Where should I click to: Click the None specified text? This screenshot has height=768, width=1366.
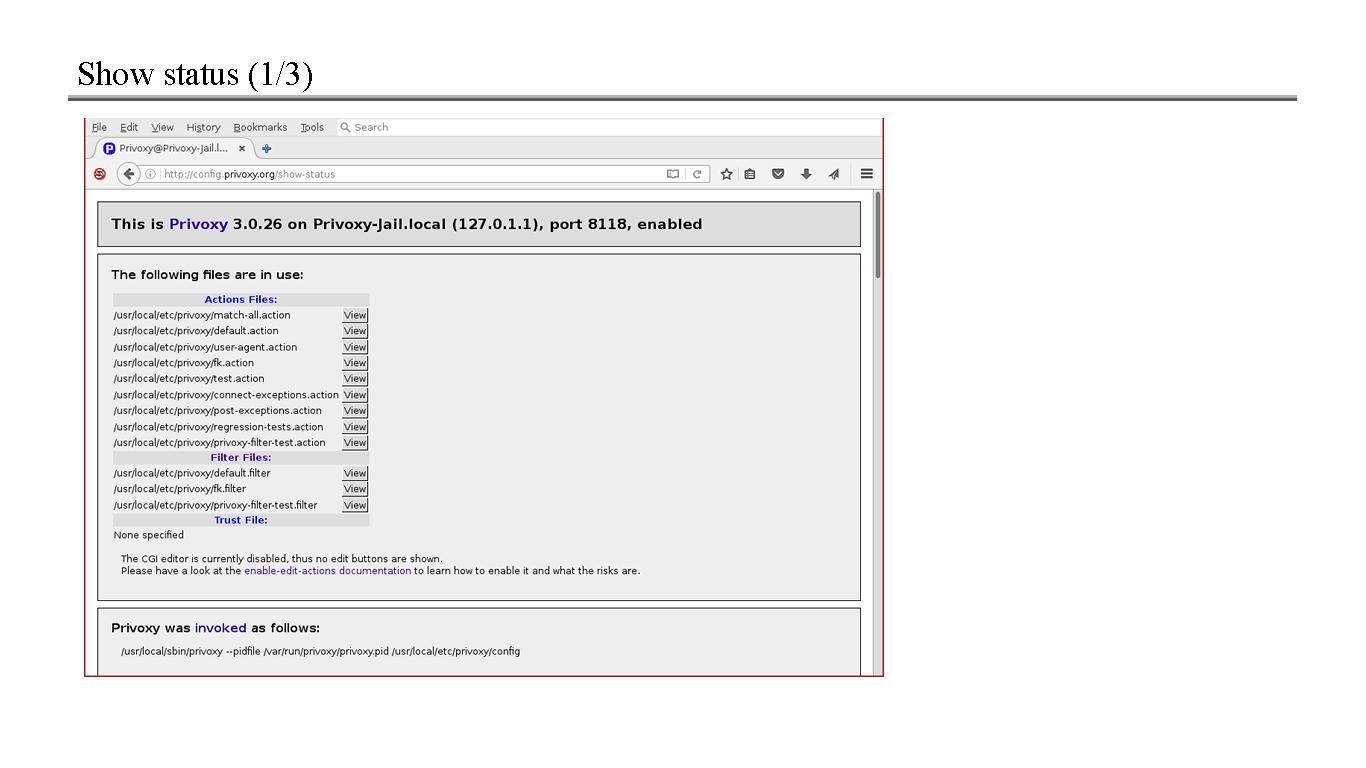click(149, 535)
